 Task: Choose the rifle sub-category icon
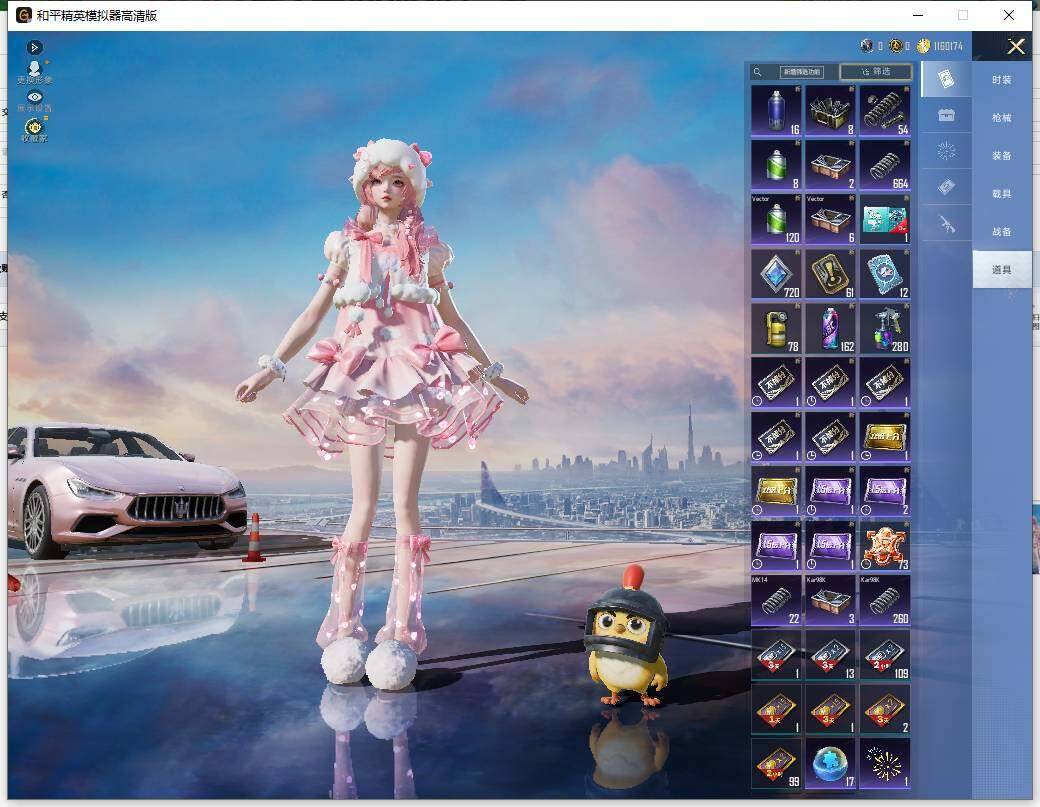tap(946, 225)
